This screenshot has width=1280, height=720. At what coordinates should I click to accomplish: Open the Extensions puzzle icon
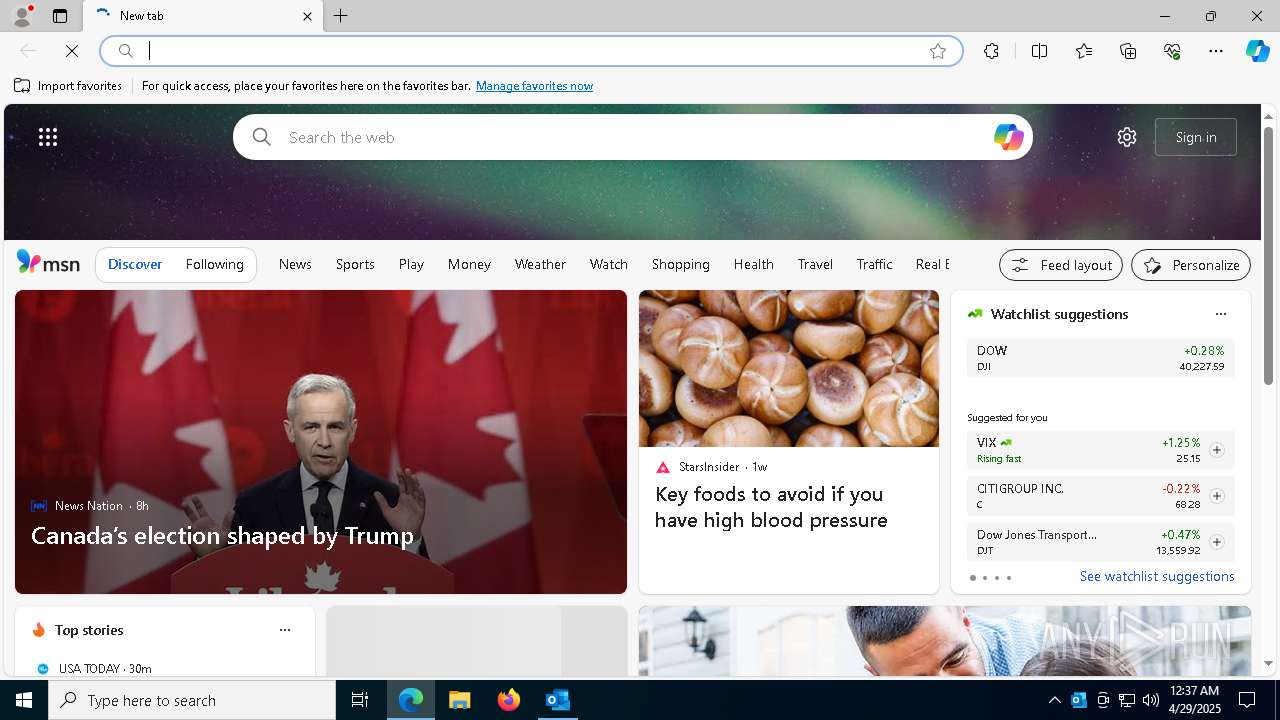tap(991, 51)
